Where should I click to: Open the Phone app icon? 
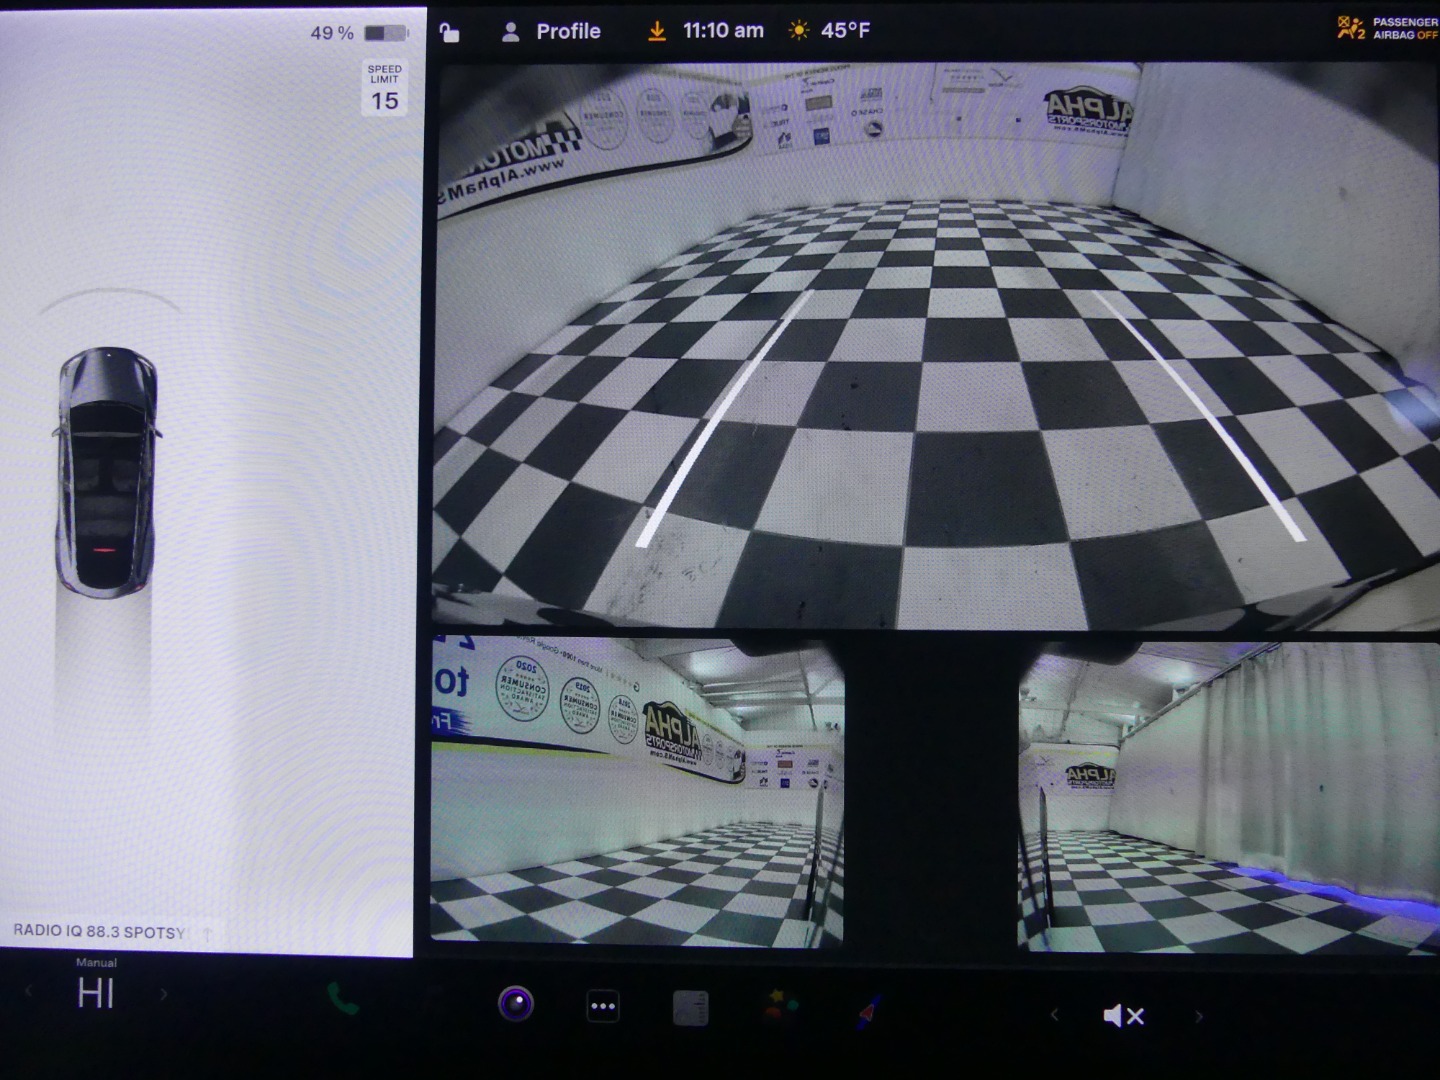click(x=343, y=999)
